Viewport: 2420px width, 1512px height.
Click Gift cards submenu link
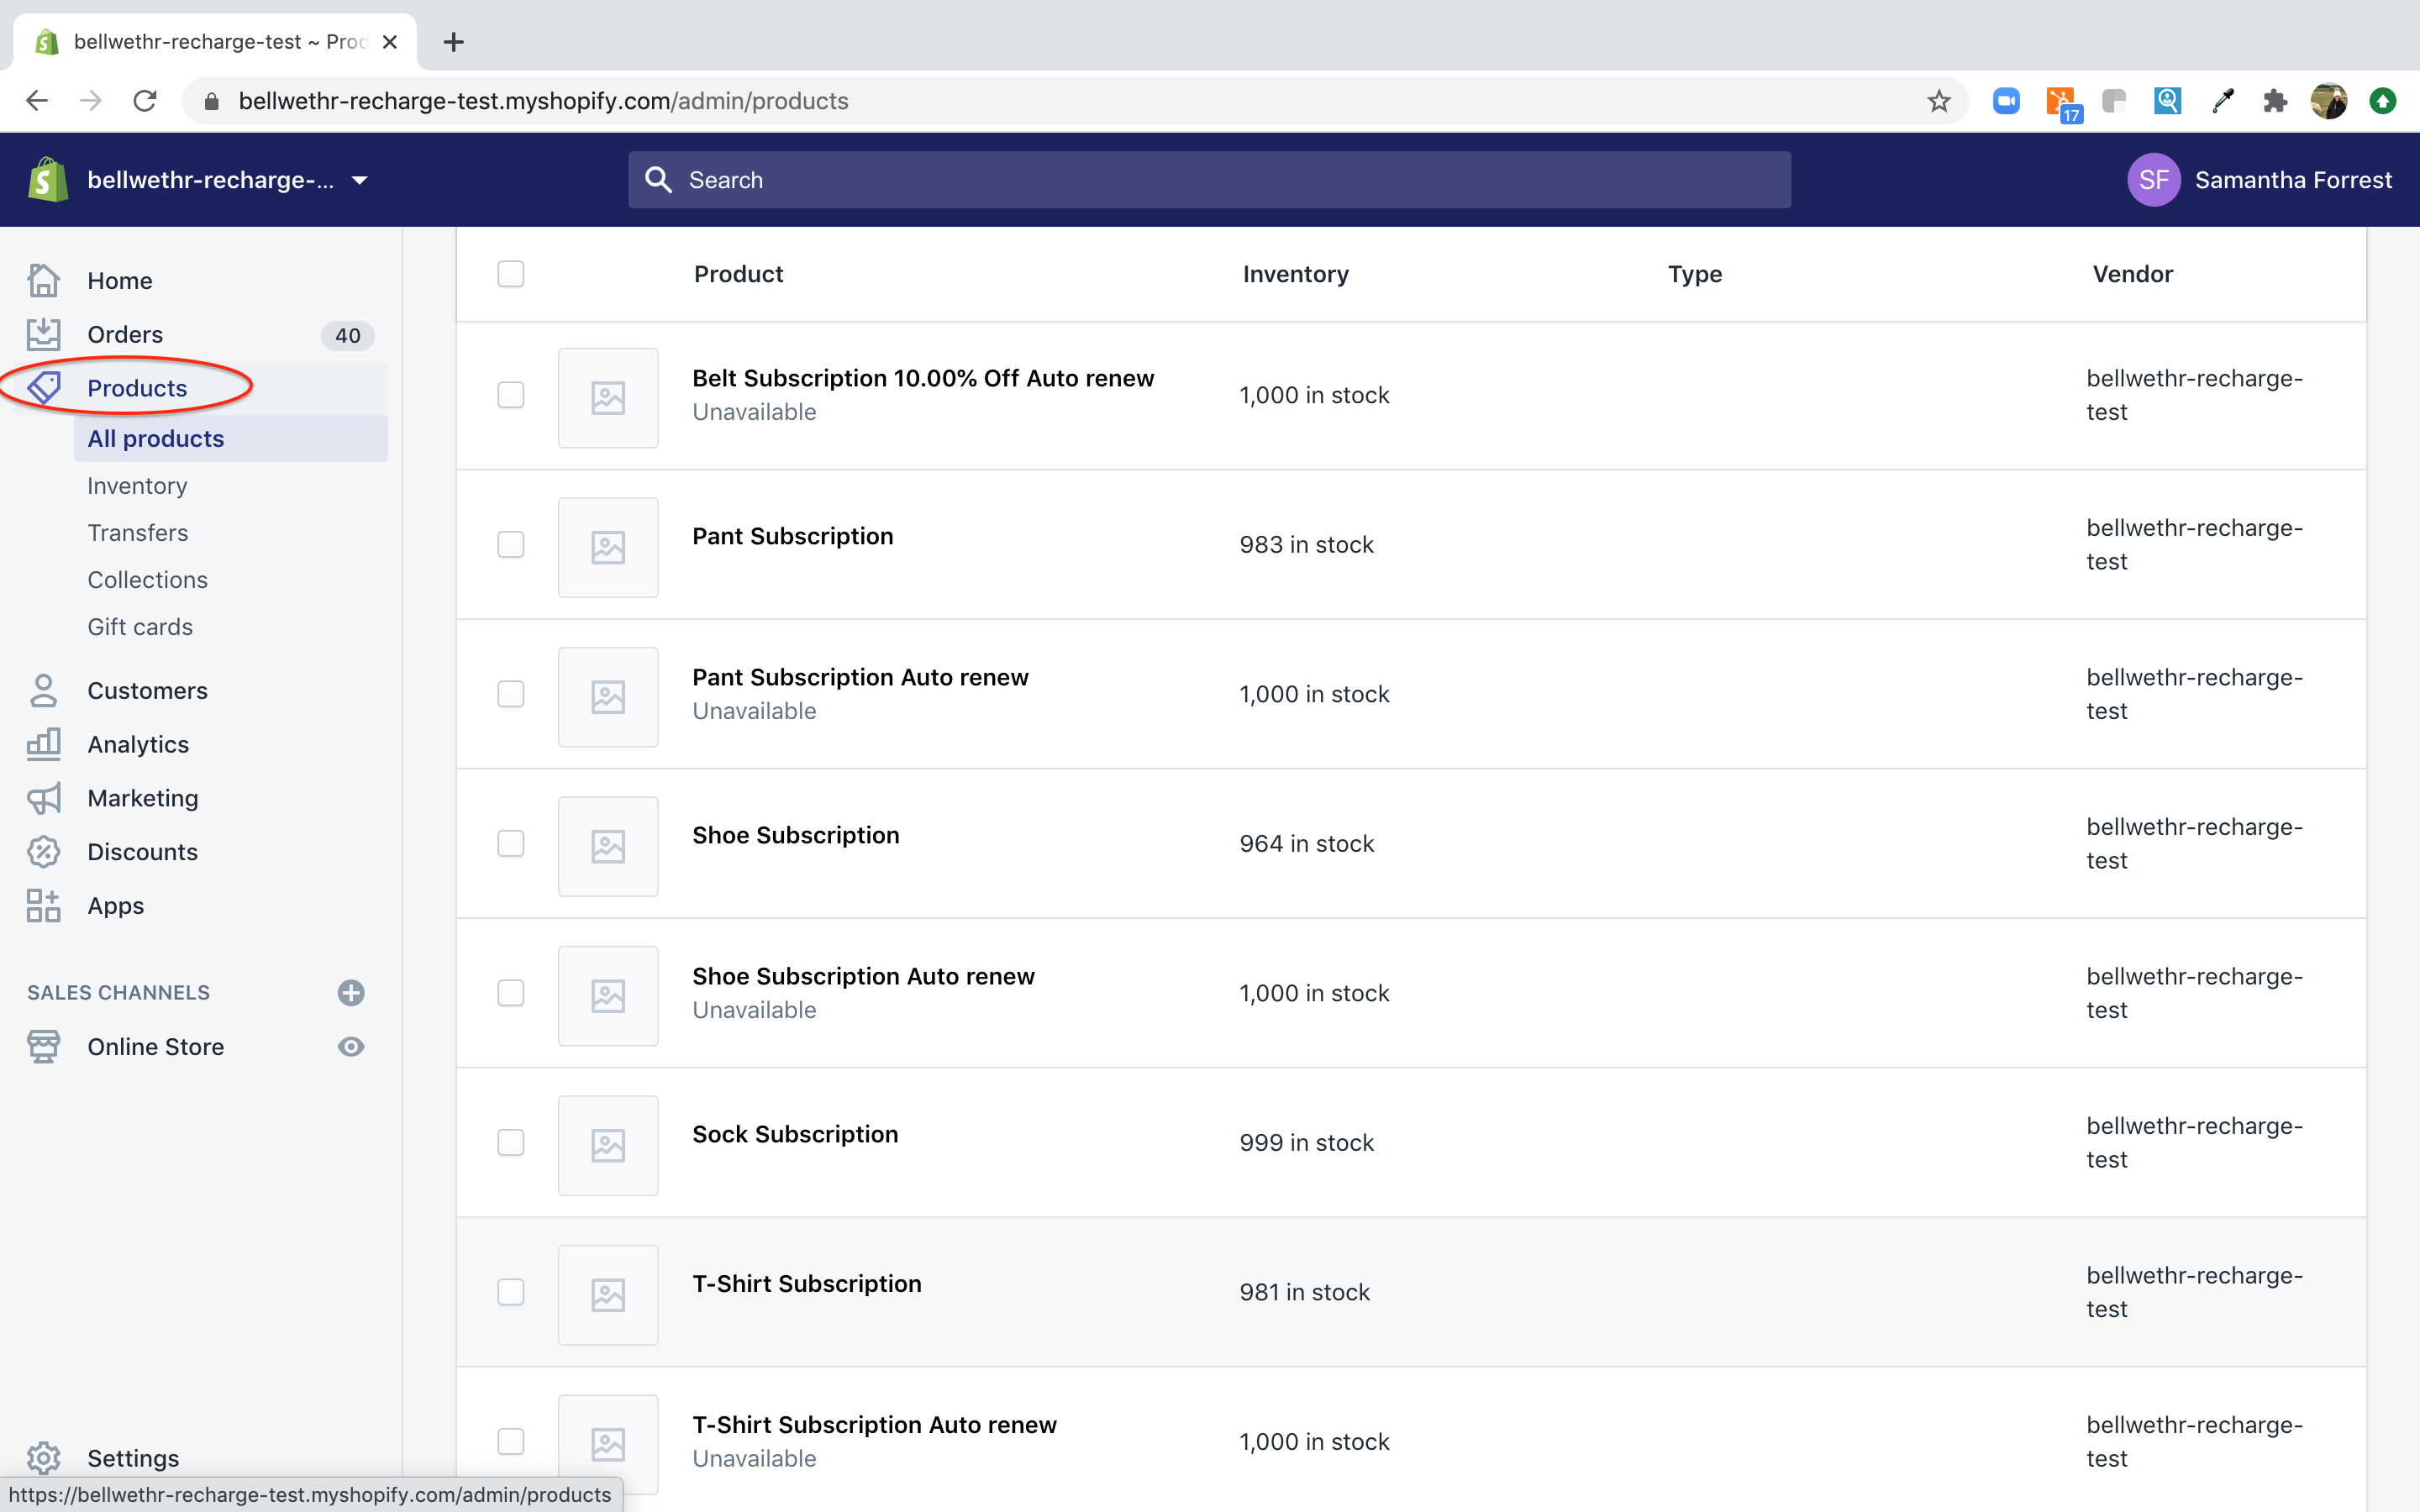click(x=139, y=625)
